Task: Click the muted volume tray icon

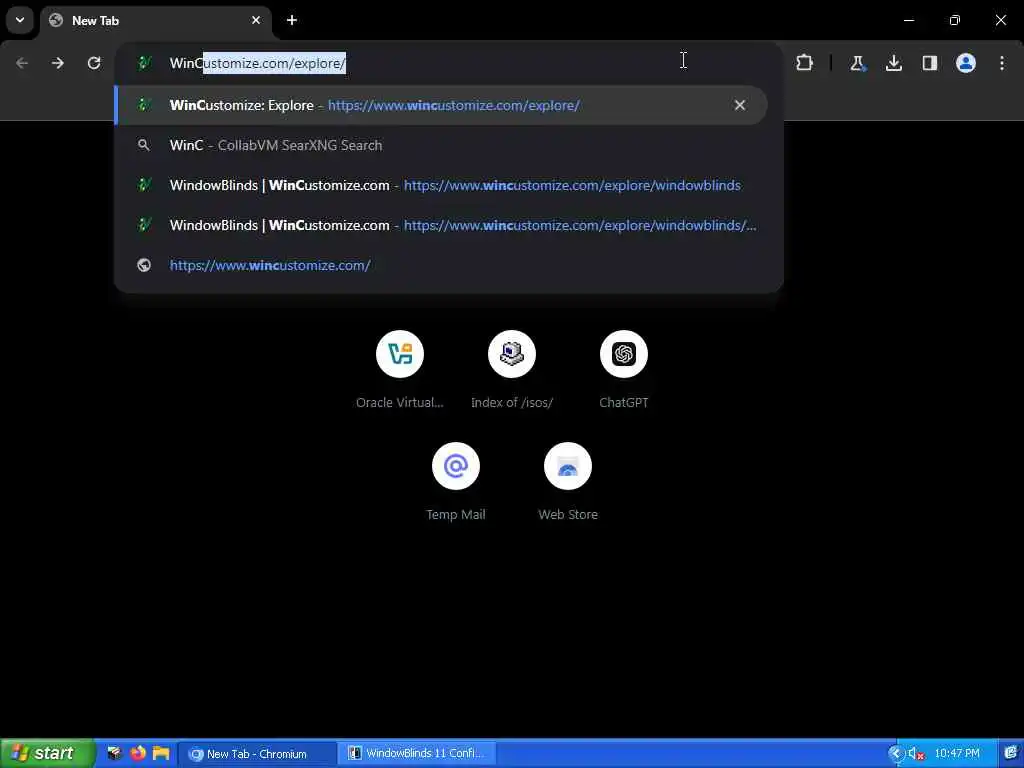Action: pos(916,754)
